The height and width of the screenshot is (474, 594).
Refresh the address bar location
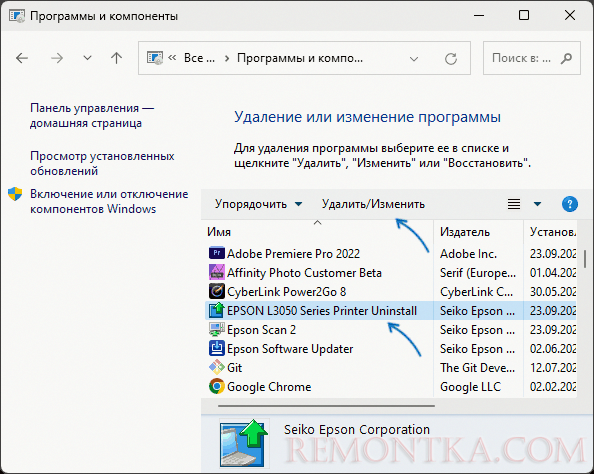point(451,58)
